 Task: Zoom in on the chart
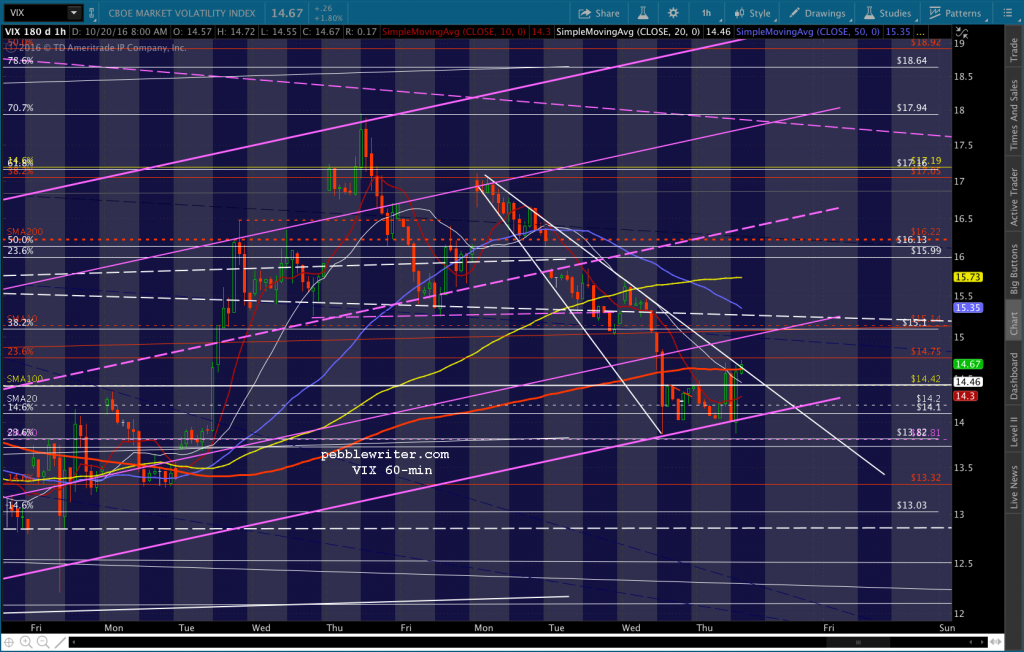[26, 643]
